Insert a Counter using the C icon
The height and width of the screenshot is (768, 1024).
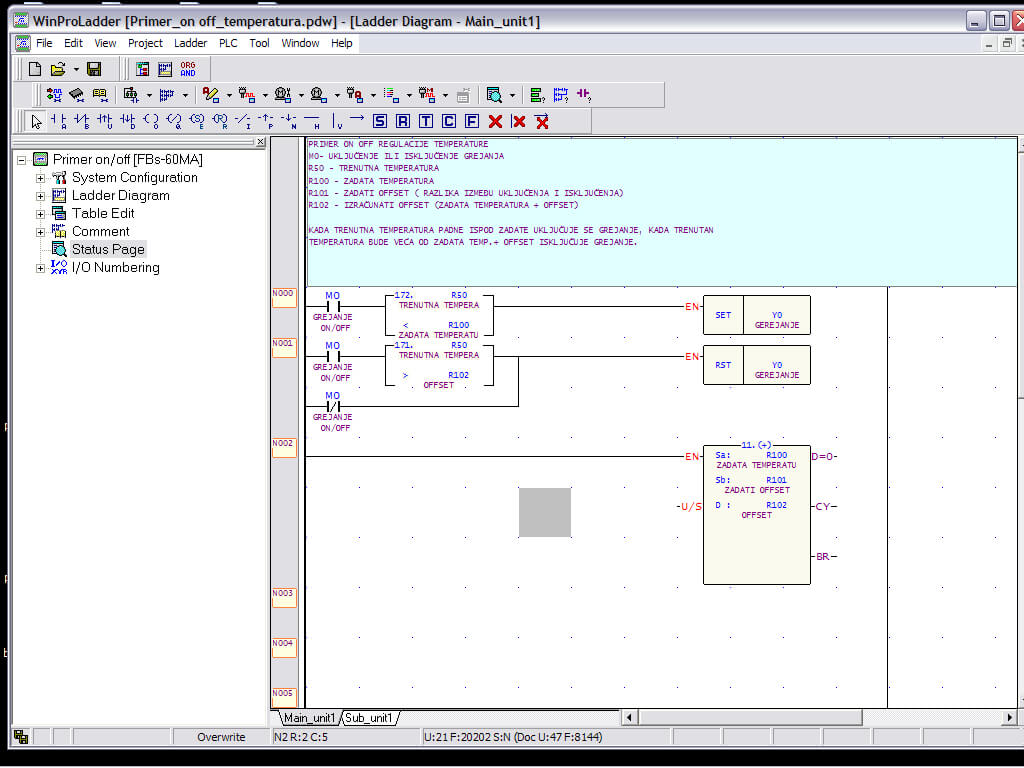(447, 121)
